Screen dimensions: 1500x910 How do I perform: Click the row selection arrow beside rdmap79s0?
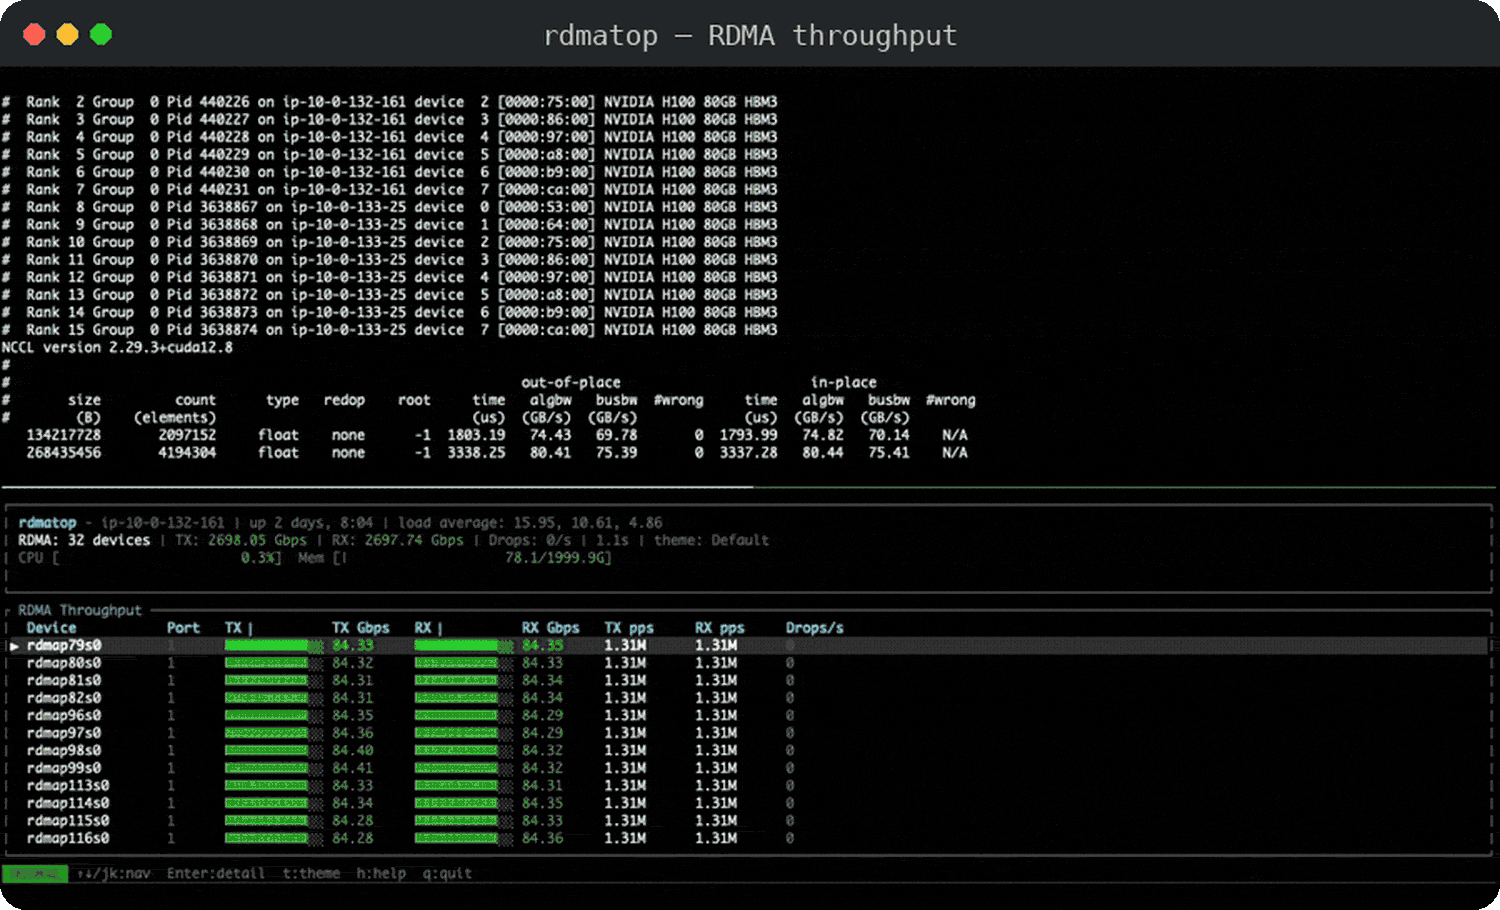click(14, 646)
